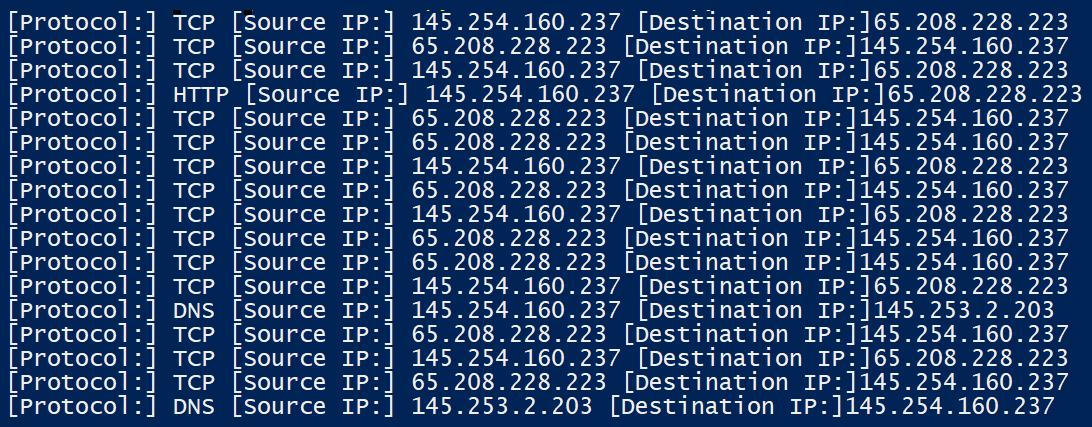Screen dimensions: 1092x427
Task: Click the first DNS protocol entry
Action: pos(194,311)
